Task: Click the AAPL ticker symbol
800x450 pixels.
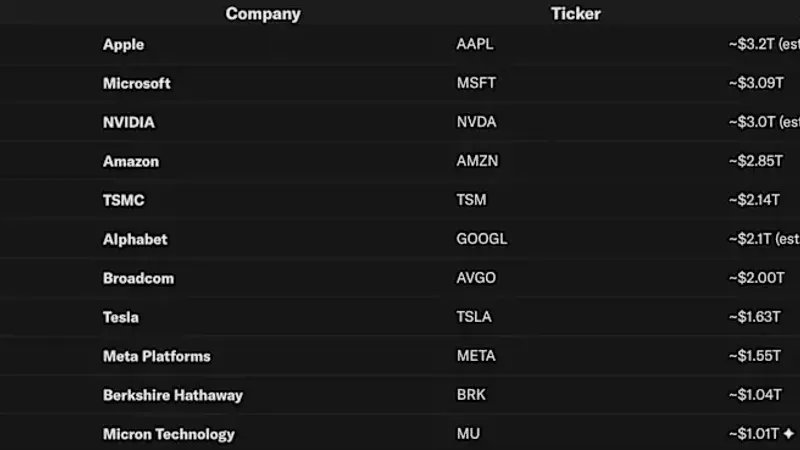Action: [475, 44]
